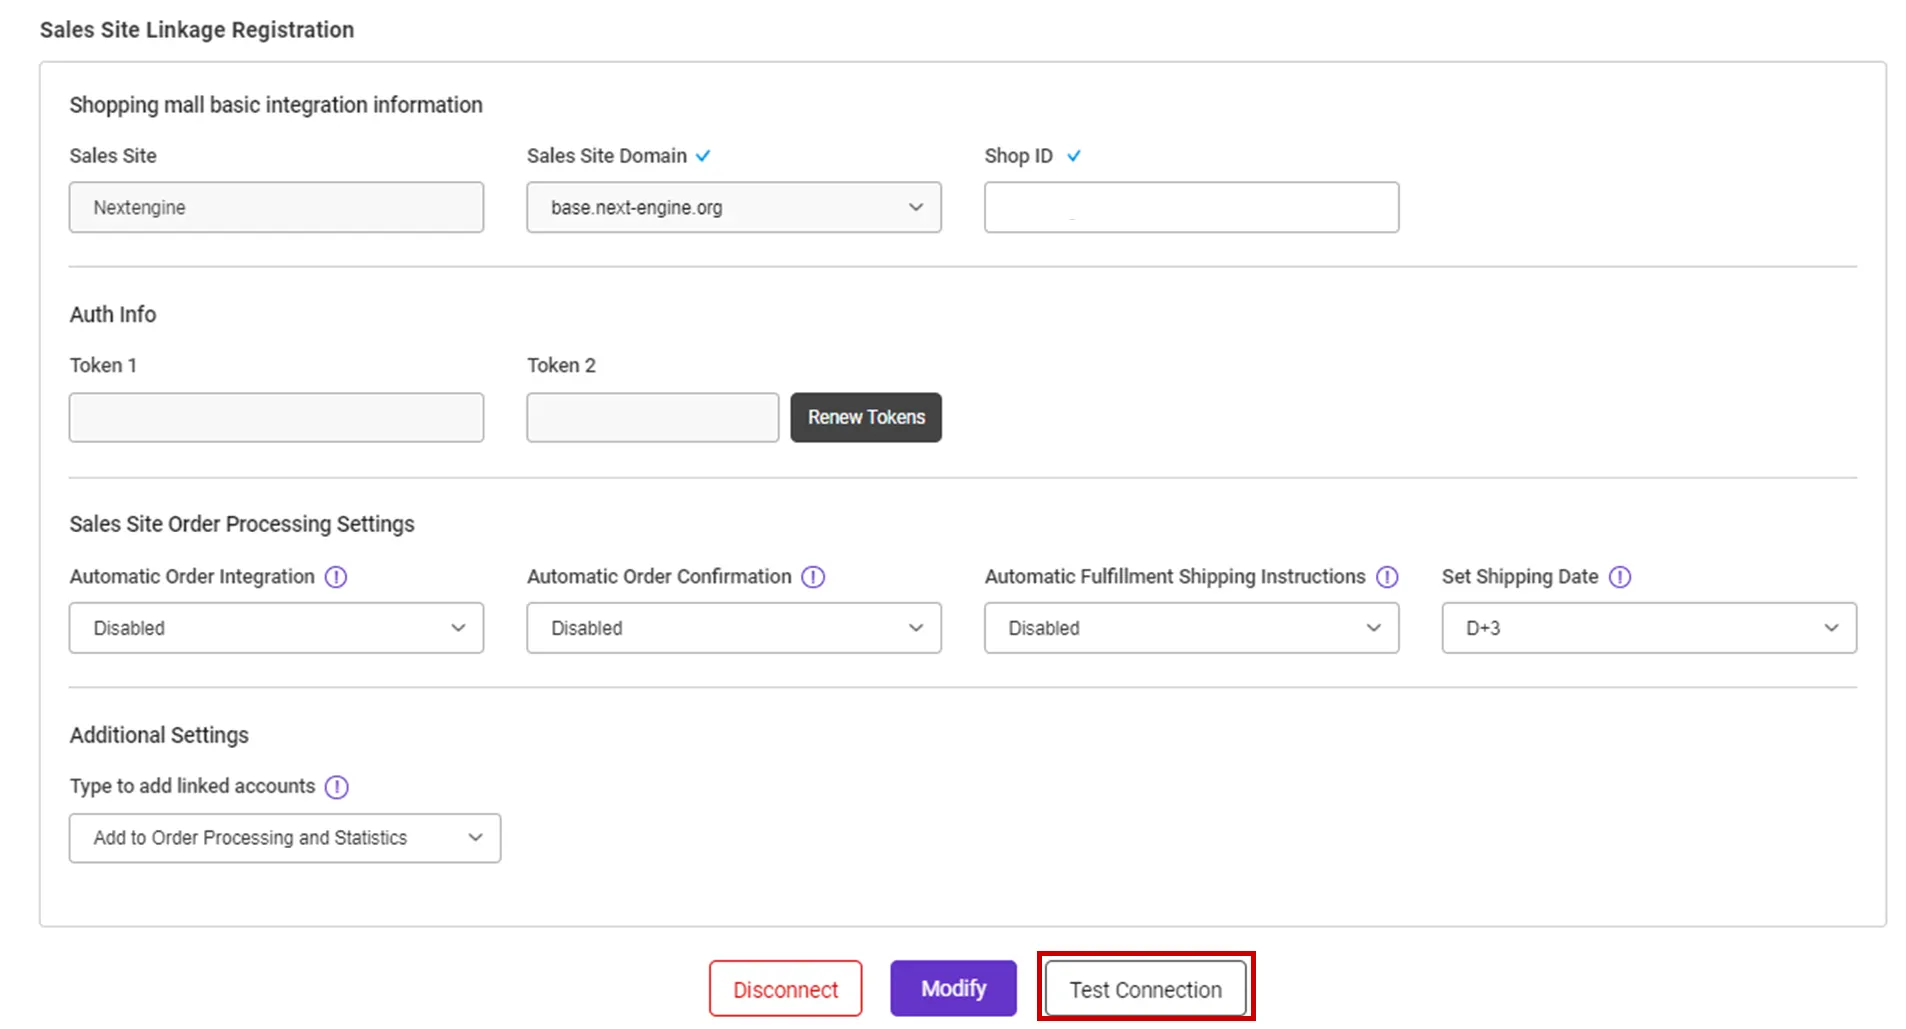Click info icon next to Set Shipping Date

[1620, 577]
